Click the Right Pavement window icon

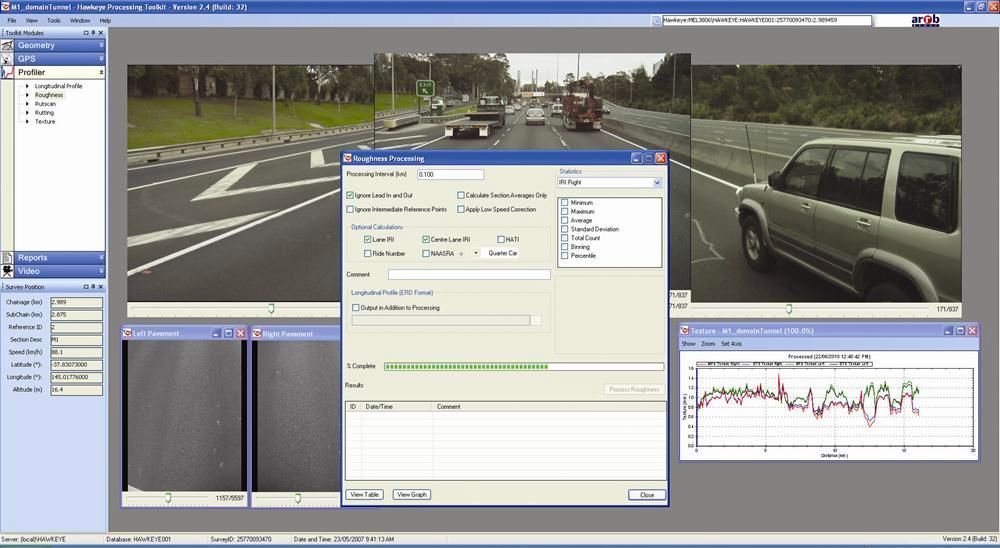click(257, 334)
